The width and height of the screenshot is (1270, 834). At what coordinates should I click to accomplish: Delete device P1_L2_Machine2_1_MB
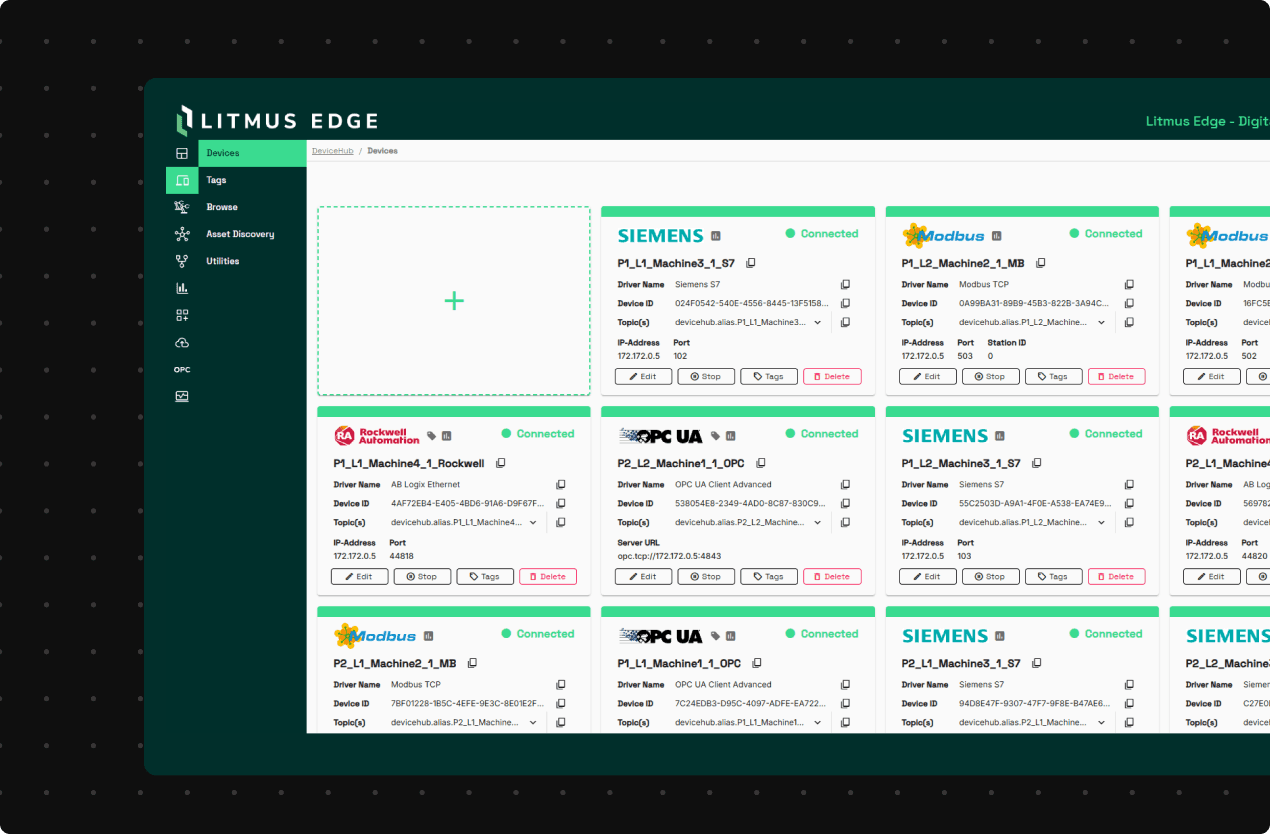click(x=1116, y=377)
